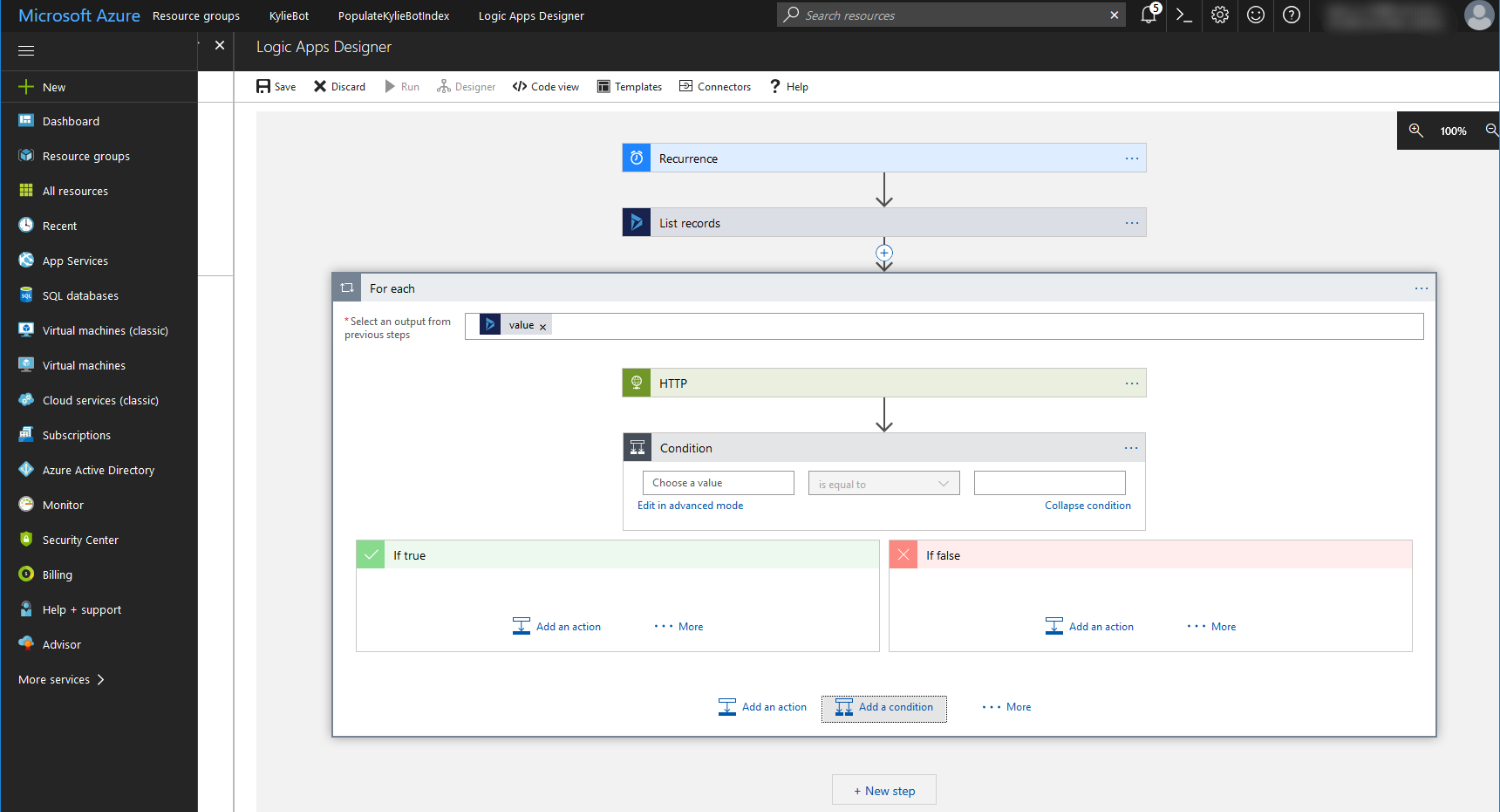
Task: Click the Choose a value field
Action: (x=719, y=483)
